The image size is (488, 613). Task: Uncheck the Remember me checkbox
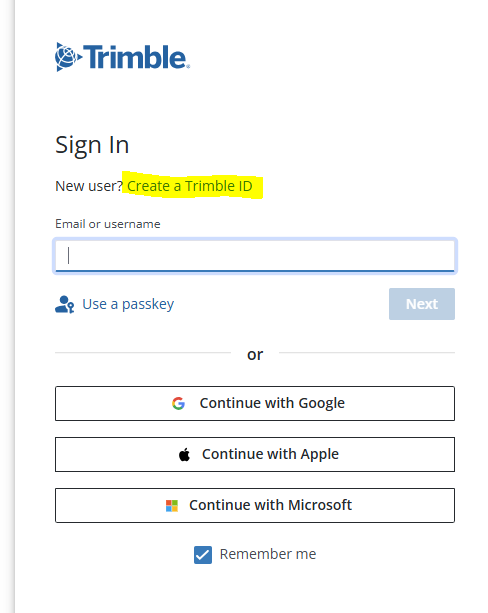coord(203,555)
